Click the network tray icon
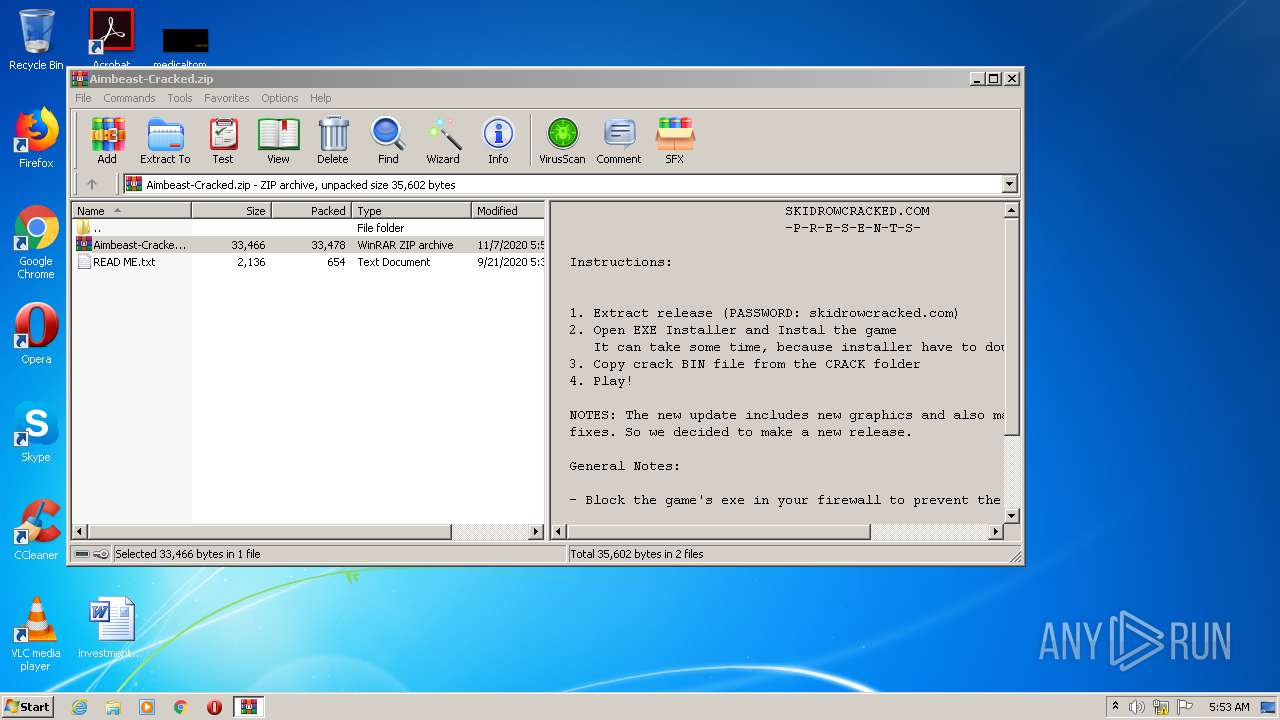The width and height of the screenshot is (1280, 720). 1161,707
